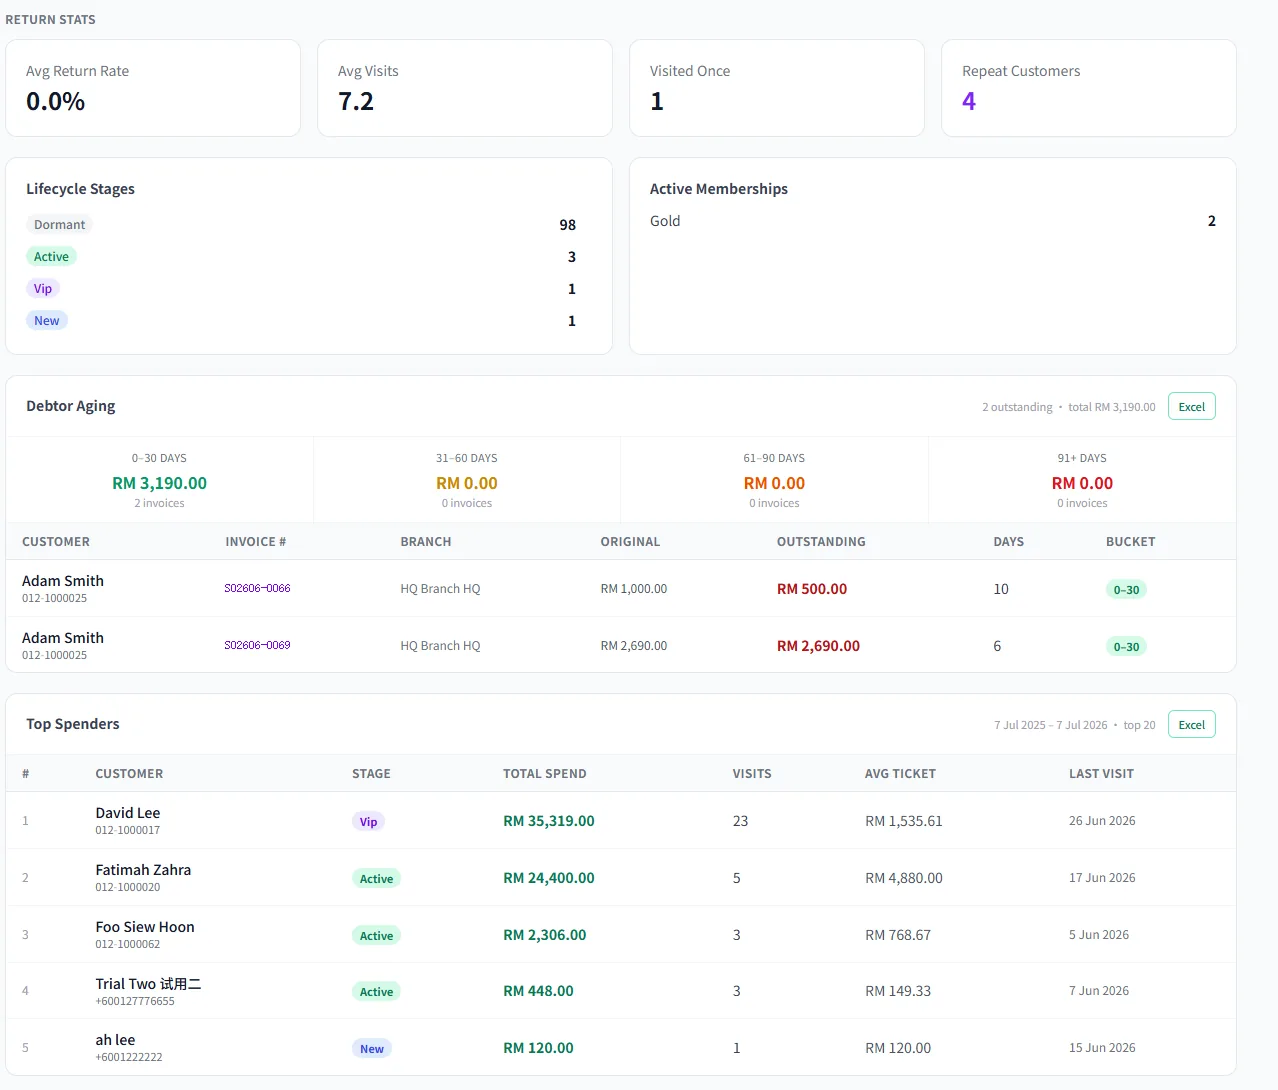Viewport: 1278px width, 1090px height.
Task: Click total spend RM 24,400.00
Action: [549, 878]
